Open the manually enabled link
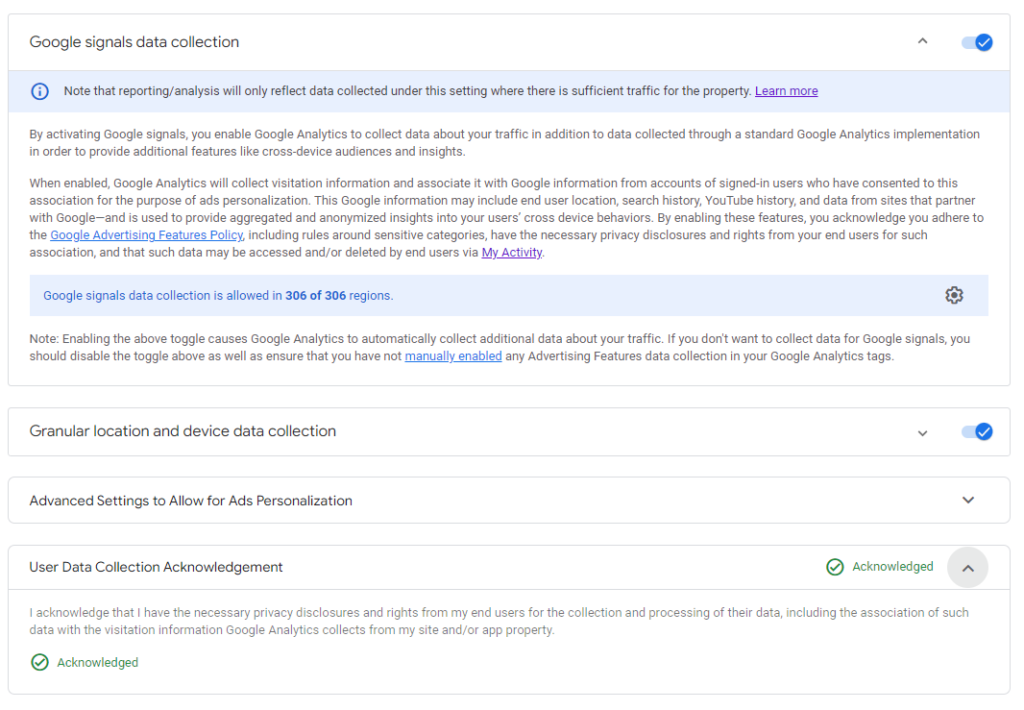 (453, 356)
